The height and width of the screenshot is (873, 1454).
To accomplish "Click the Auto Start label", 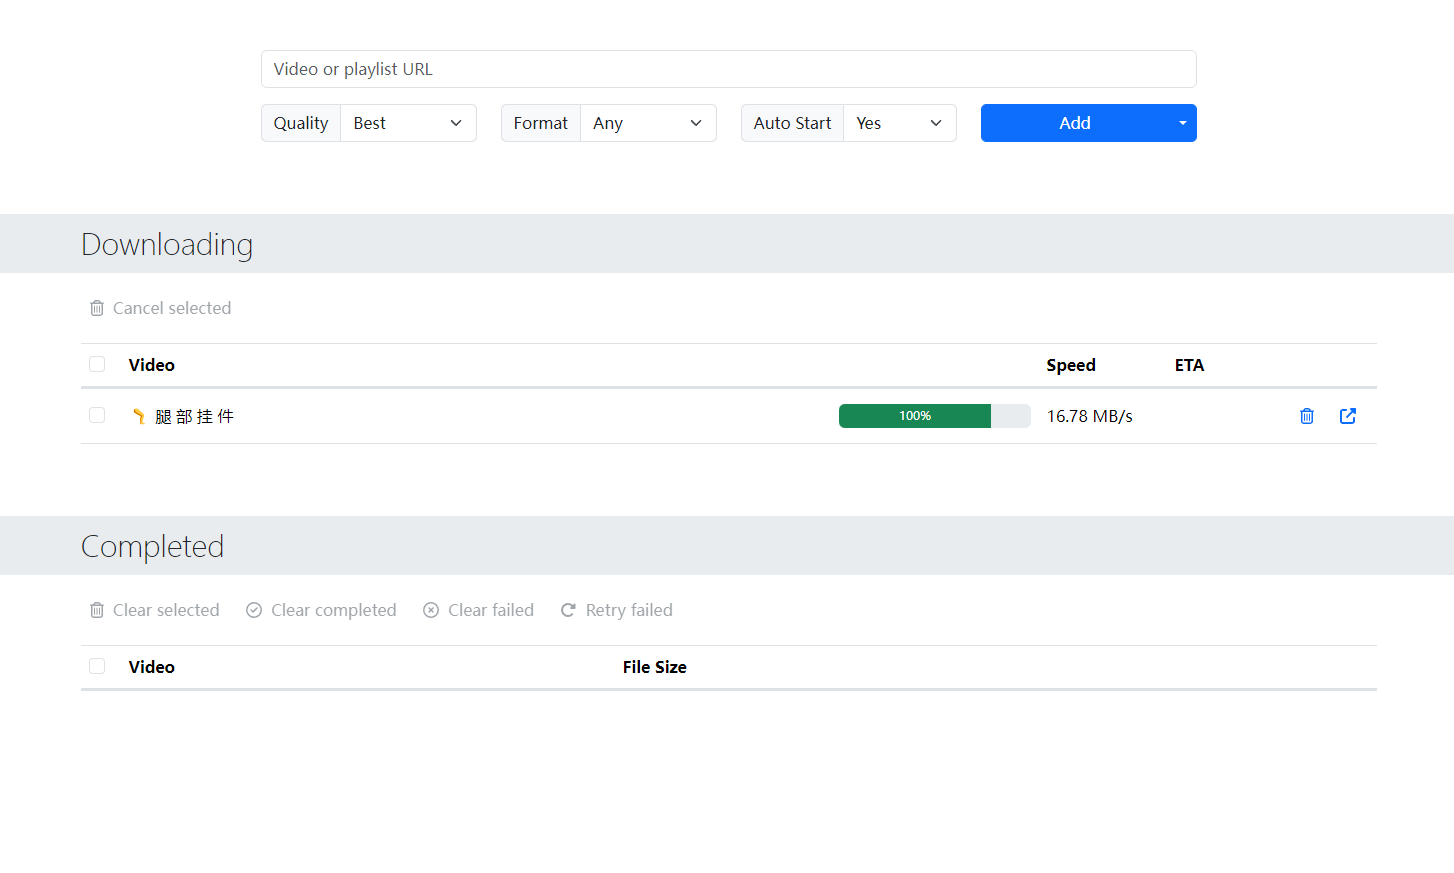I will coord(792,123).
